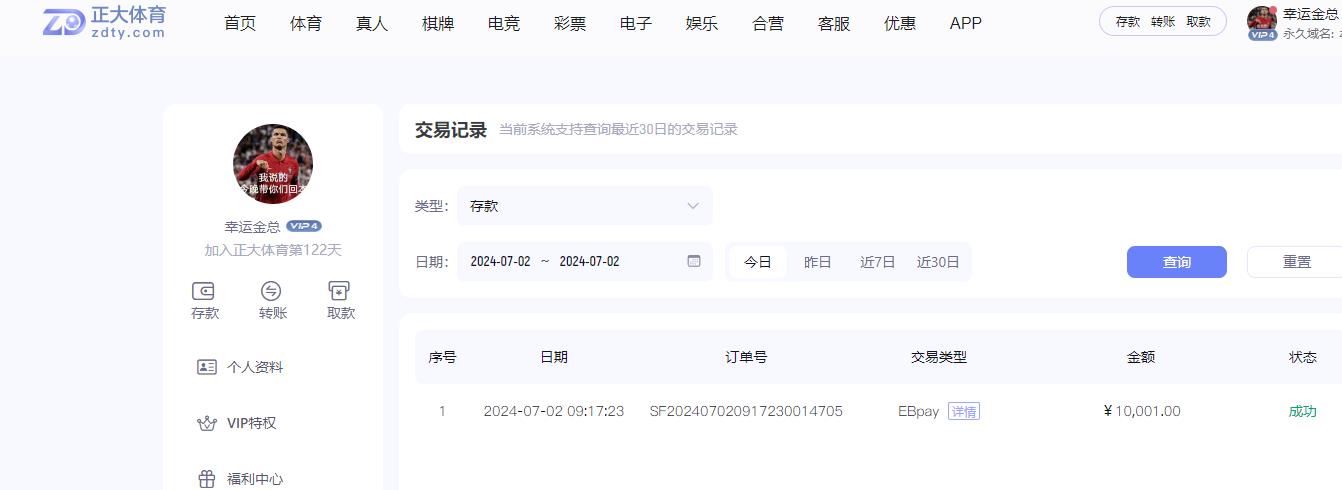Click the 重置 reset button
This screenshot has height=490, width=1342.
(x=1295, y=262)
